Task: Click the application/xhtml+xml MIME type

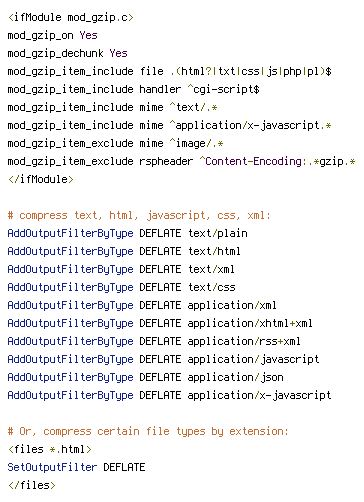Action: tap(250, 323)
